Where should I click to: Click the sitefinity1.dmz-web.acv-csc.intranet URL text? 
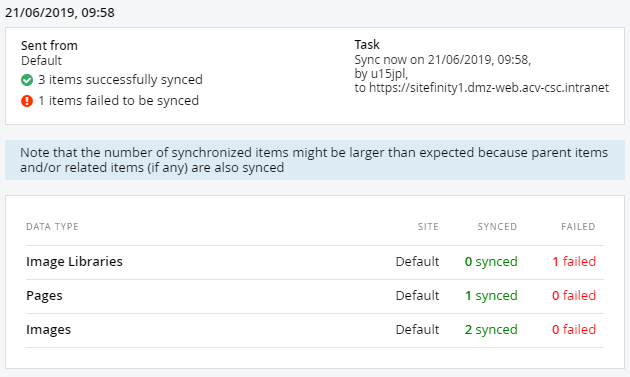click(489, 88)
